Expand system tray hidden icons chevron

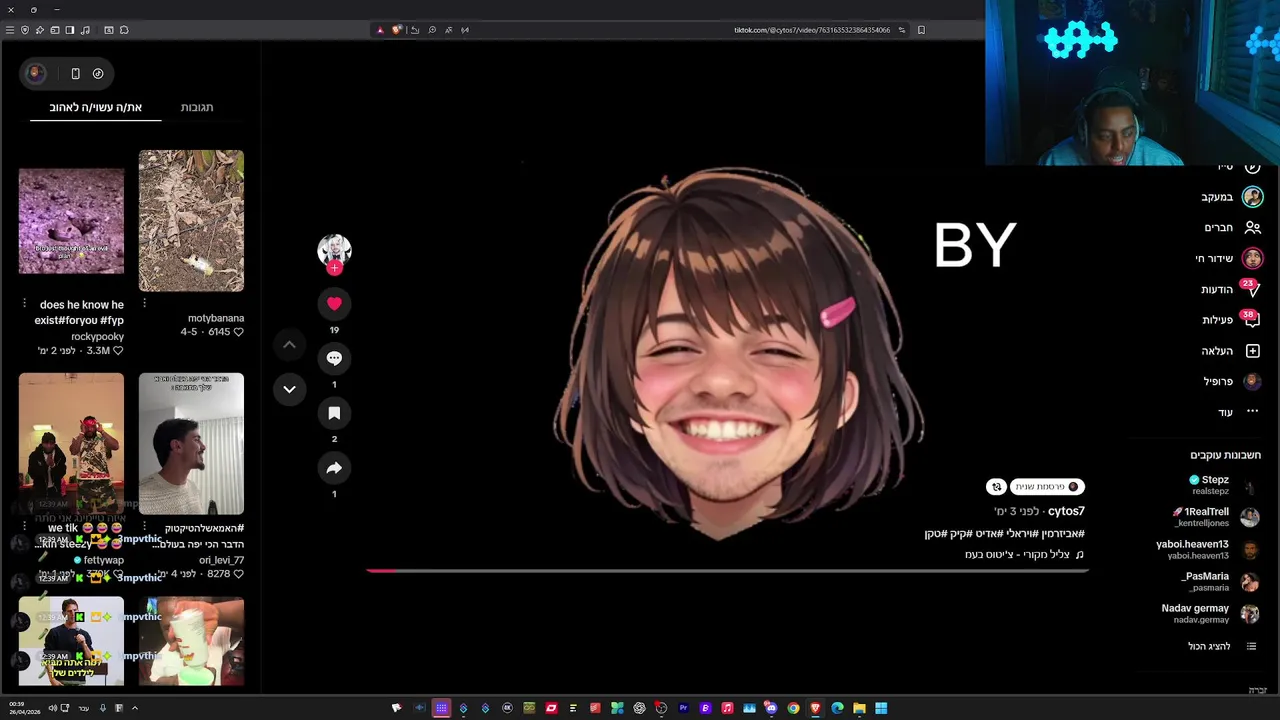click(x=135, y=708)
